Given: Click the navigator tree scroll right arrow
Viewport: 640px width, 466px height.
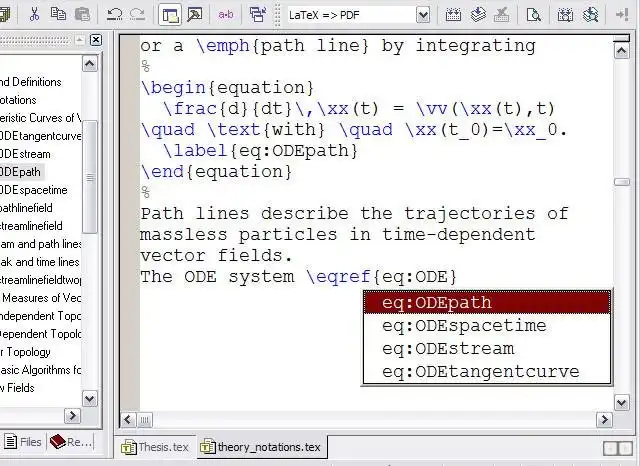Looking at the screenshot, I should [72, 416].
